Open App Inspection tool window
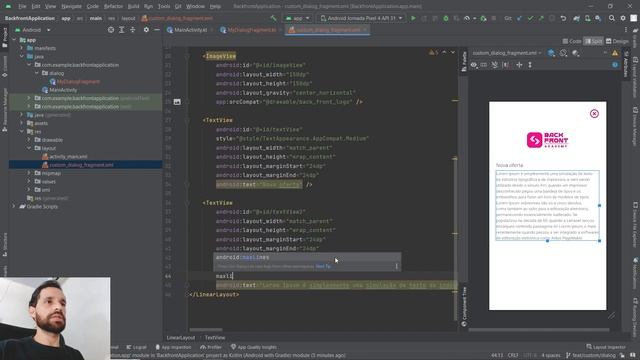Viewport: 640px width, 360px height. click(x=173, y=347)
